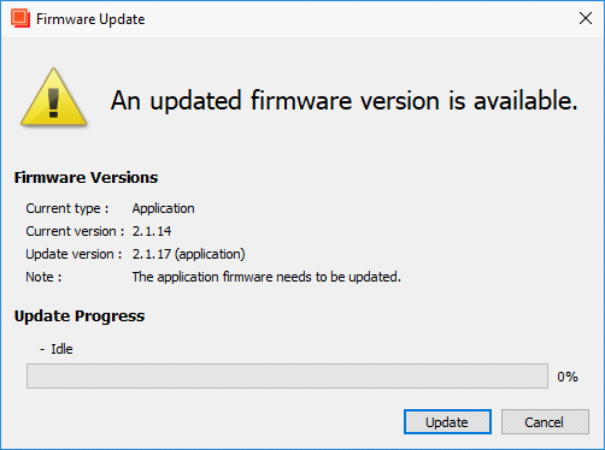Viewport: 605px width, 450px height.
Task: Click the orange app icon in title bar
Action: [20, 18]
